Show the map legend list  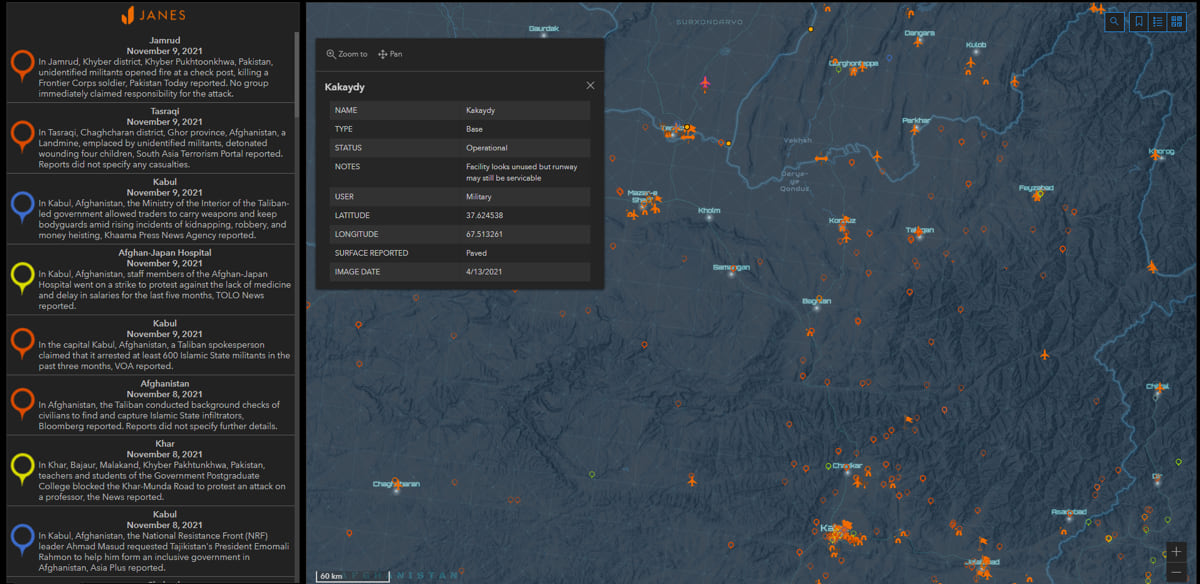[x=1157, y=21]
